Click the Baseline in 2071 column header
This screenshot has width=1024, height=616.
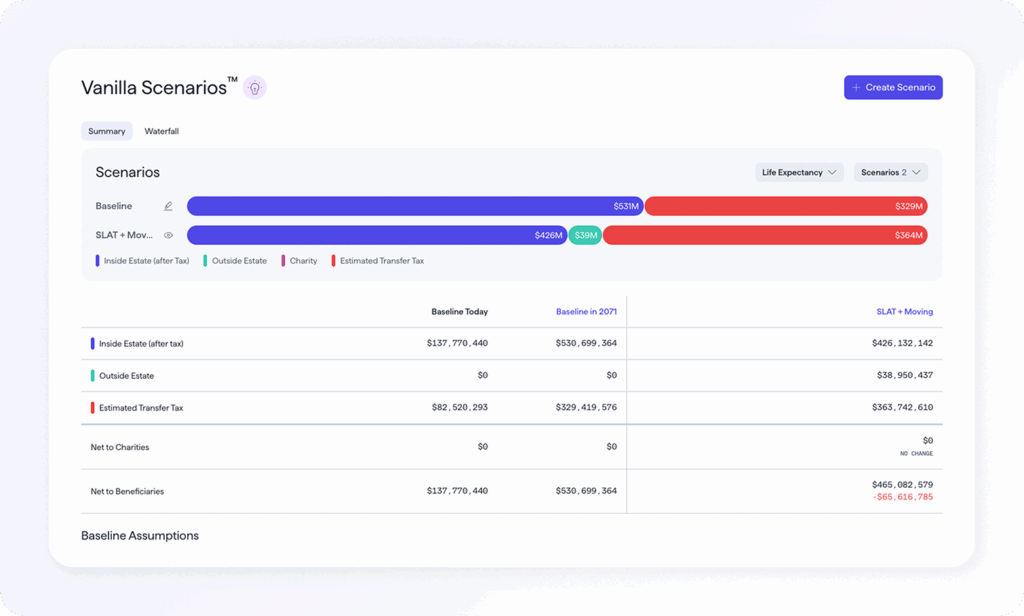pos(586,312)
